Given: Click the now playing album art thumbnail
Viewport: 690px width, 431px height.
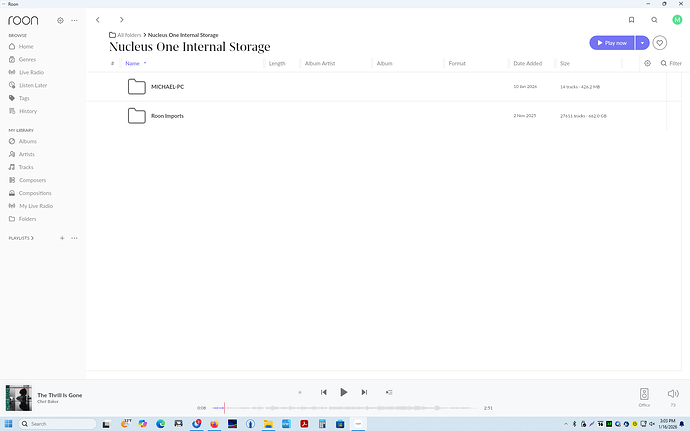Looking at the screenshot, I should coord(18,398).
